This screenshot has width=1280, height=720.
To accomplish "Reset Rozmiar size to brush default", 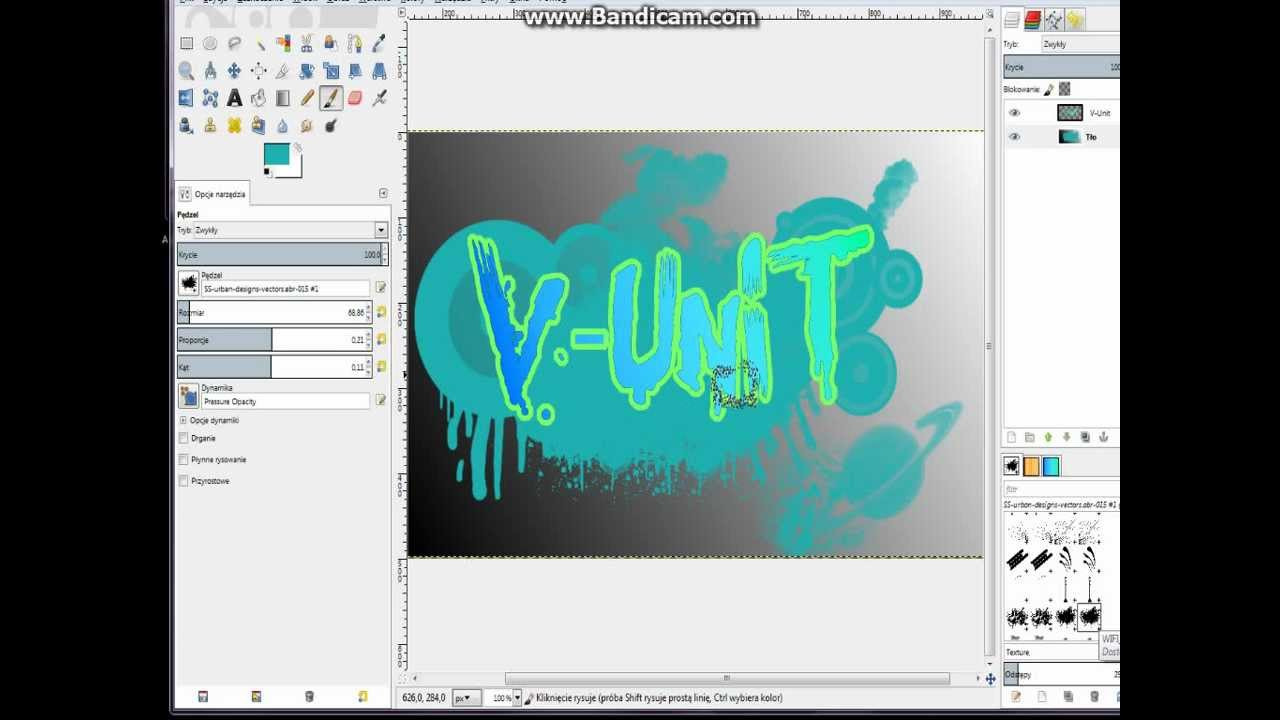I will point(381,313).
